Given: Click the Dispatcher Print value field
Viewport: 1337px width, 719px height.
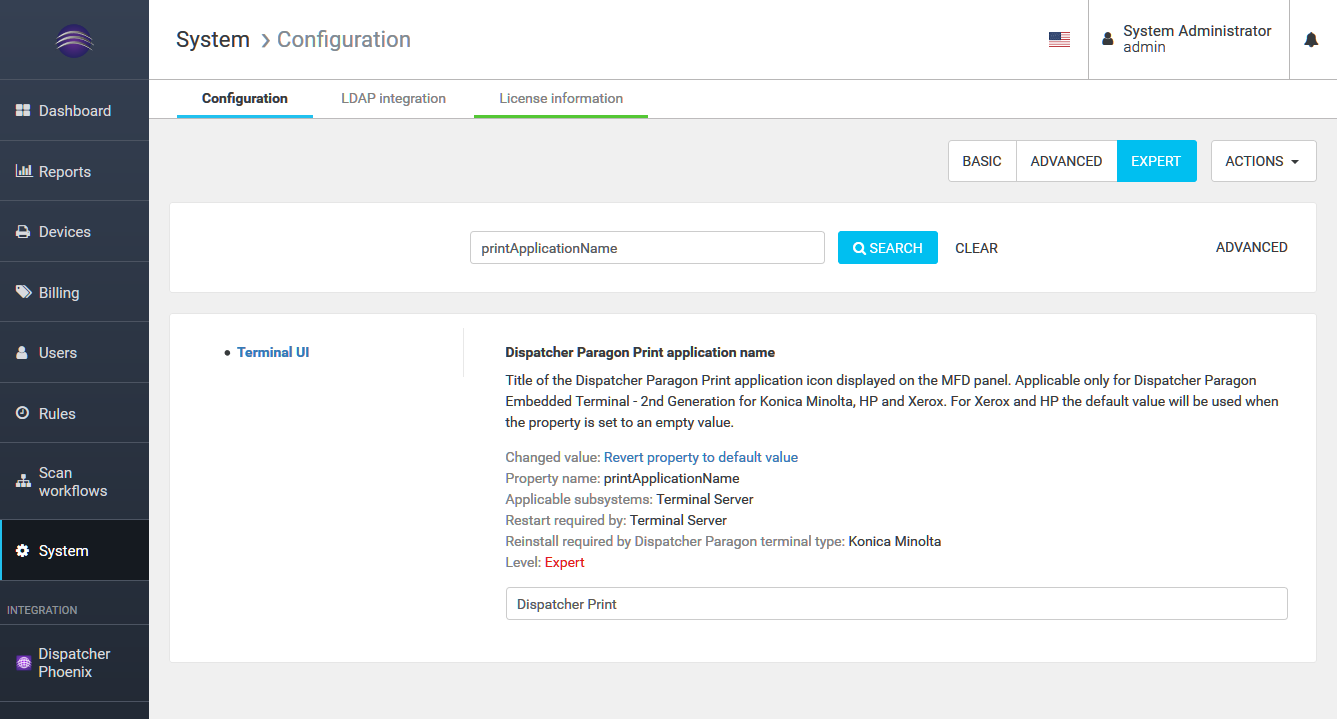Looking at the screenshot, I should tap(896, 604).
